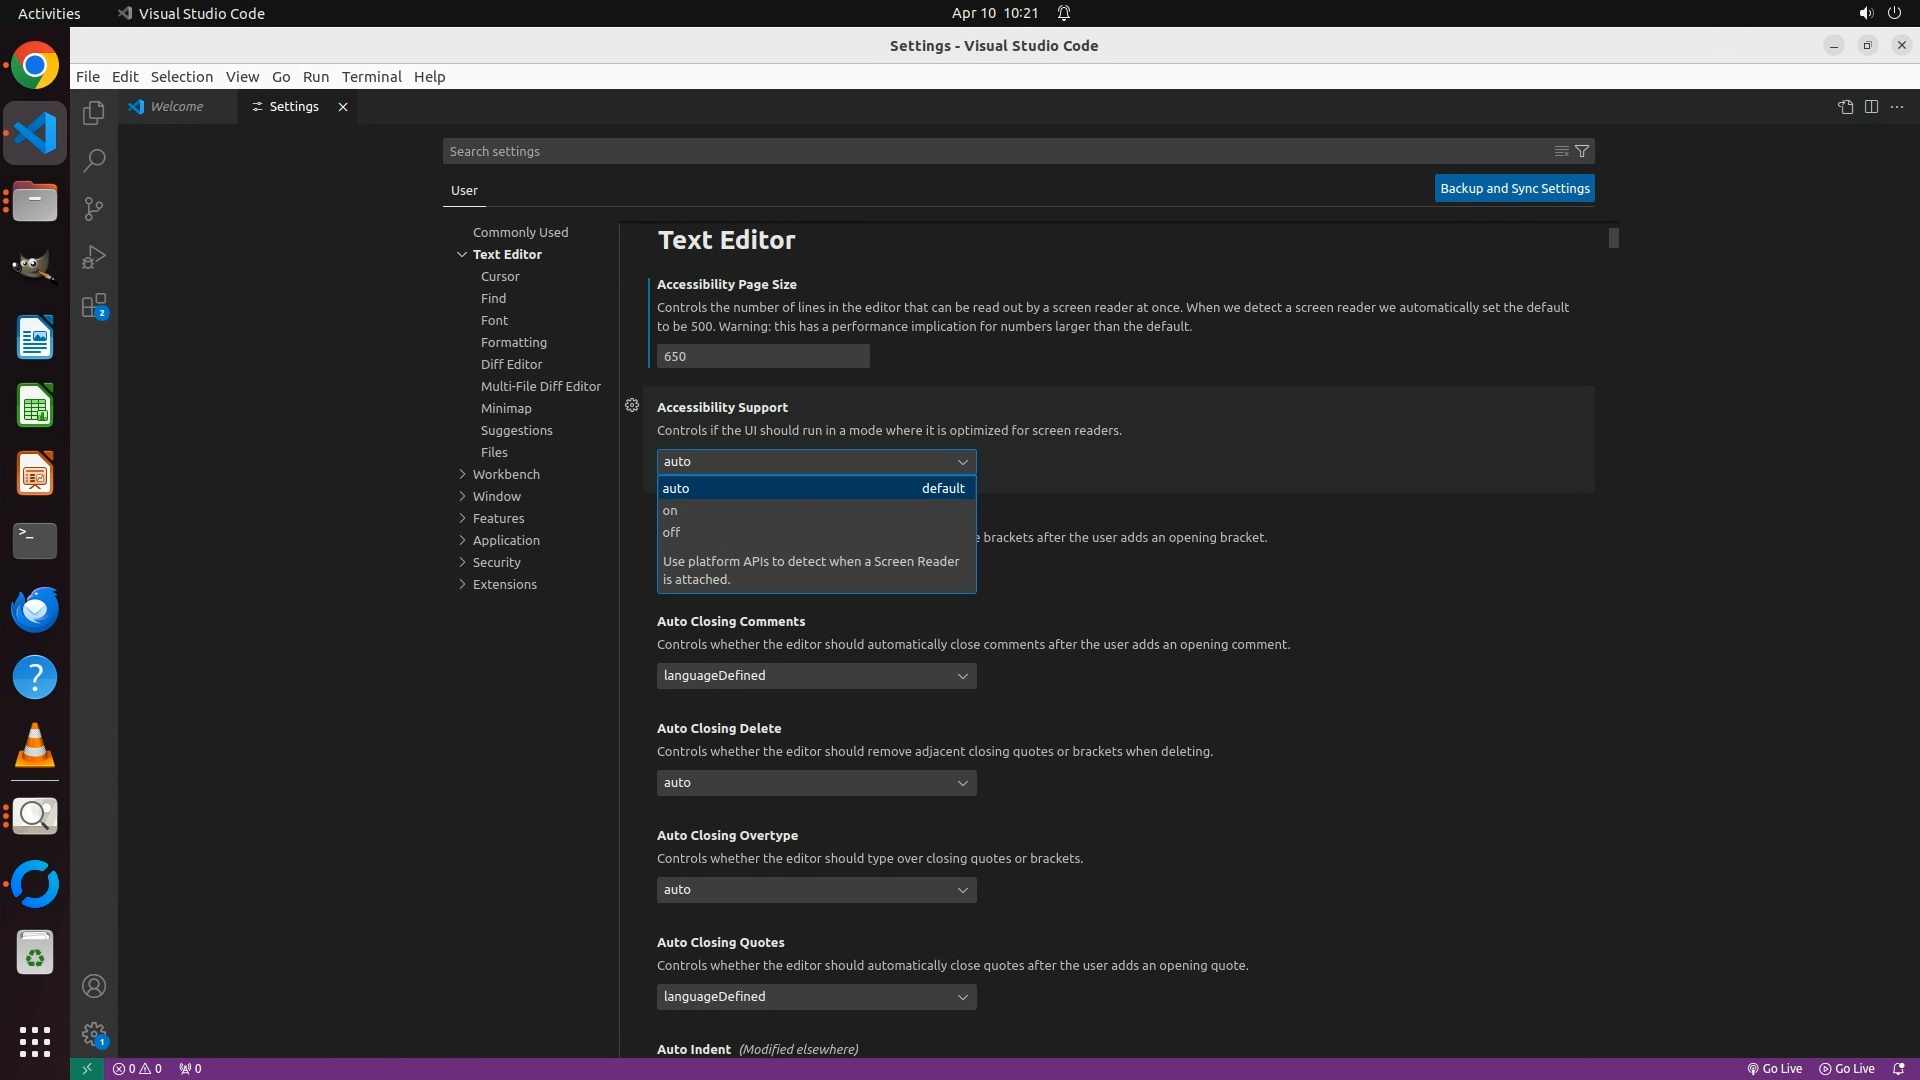The height and width of the screenshot is (1080, 1920).
Task: Click the Split Editor Right icon
Action: pos(1871,107)
